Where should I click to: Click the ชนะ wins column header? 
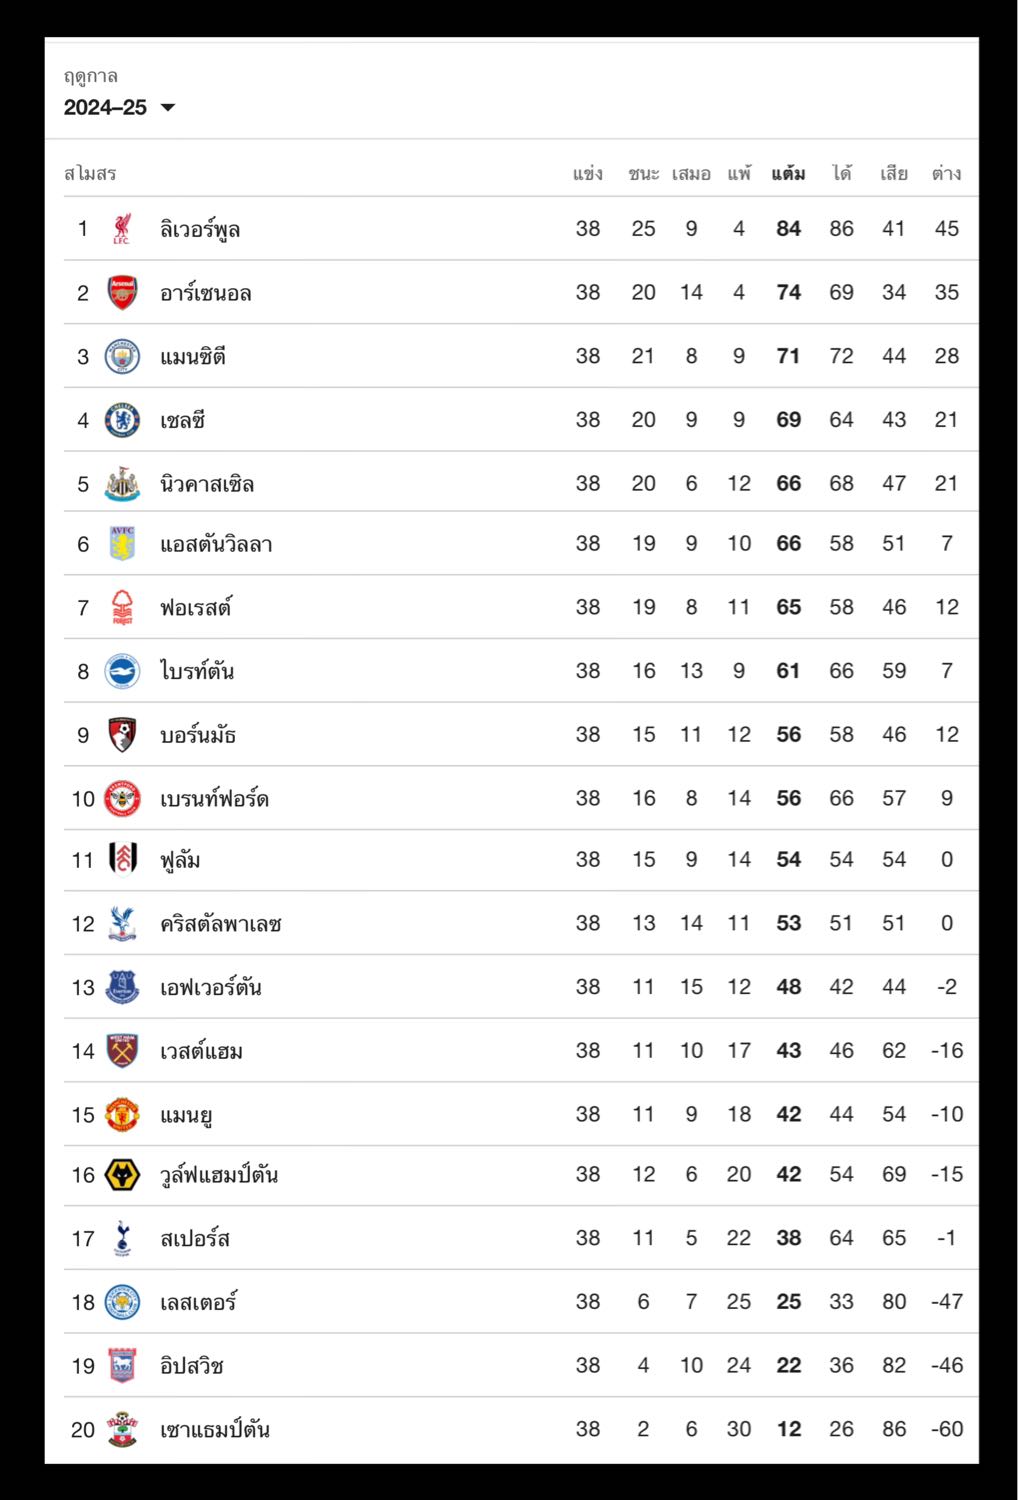643,173
